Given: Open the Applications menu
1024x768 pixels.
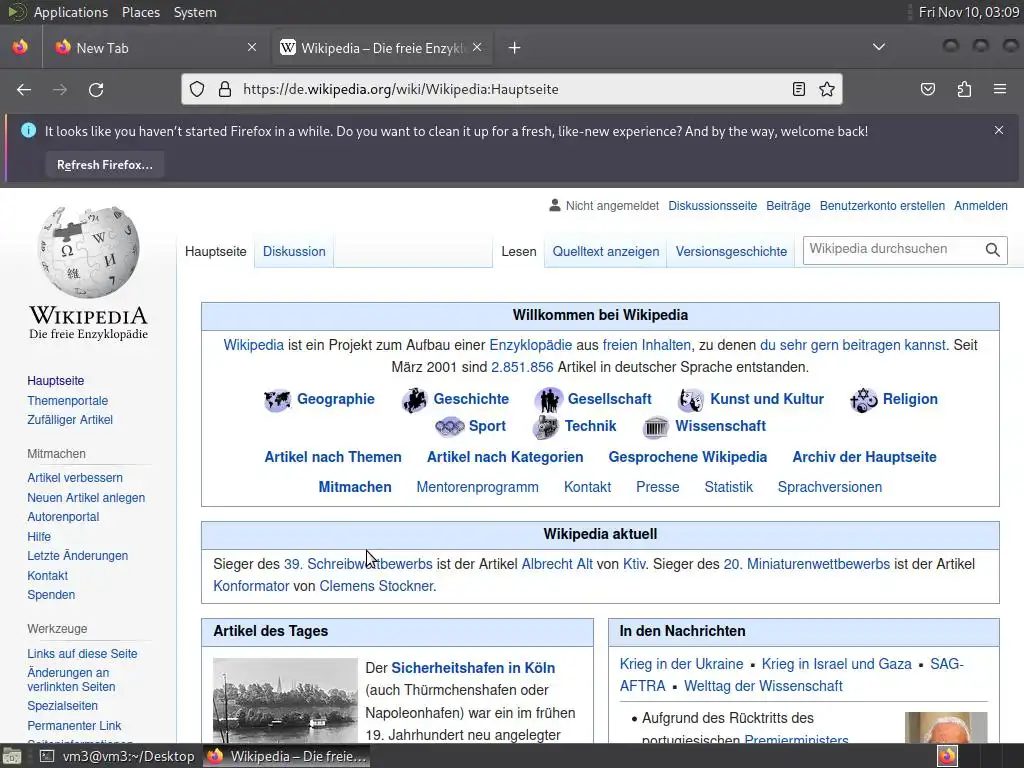Looking at the screenshot, I should click(71, 12).
